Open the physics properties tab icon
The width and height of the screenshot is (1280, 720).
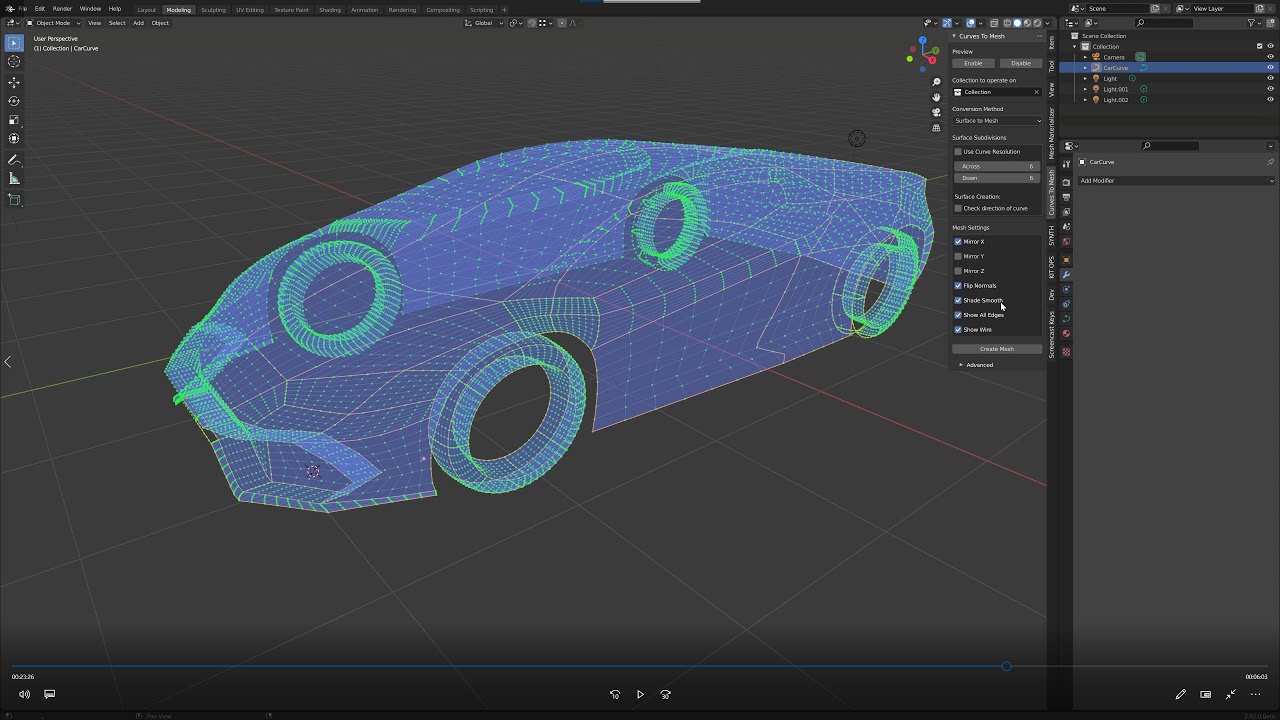tap(1066, 289)
